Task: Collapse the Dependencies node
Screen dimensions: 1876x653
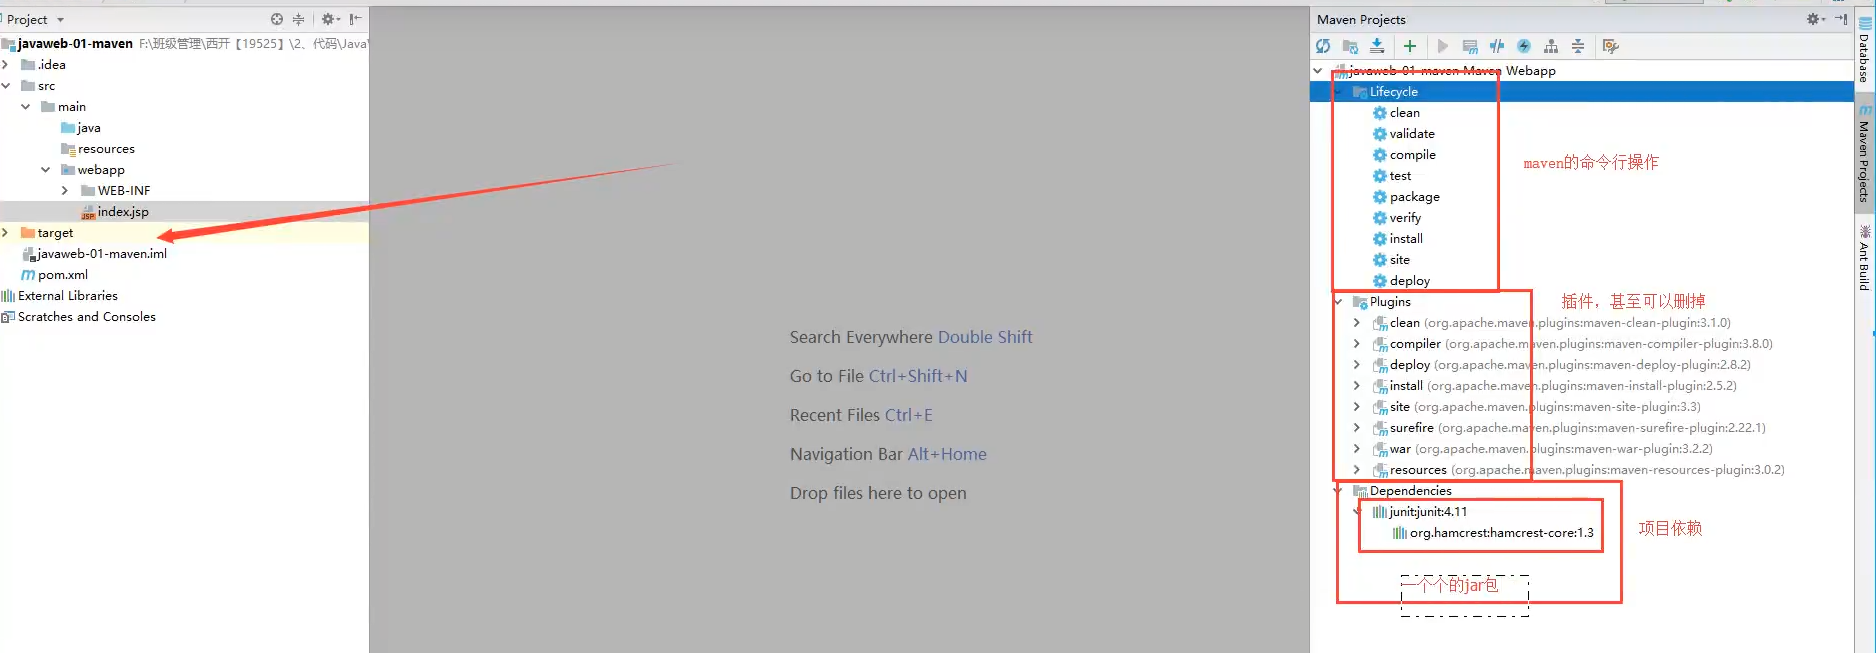Action: pos(1338,491)
